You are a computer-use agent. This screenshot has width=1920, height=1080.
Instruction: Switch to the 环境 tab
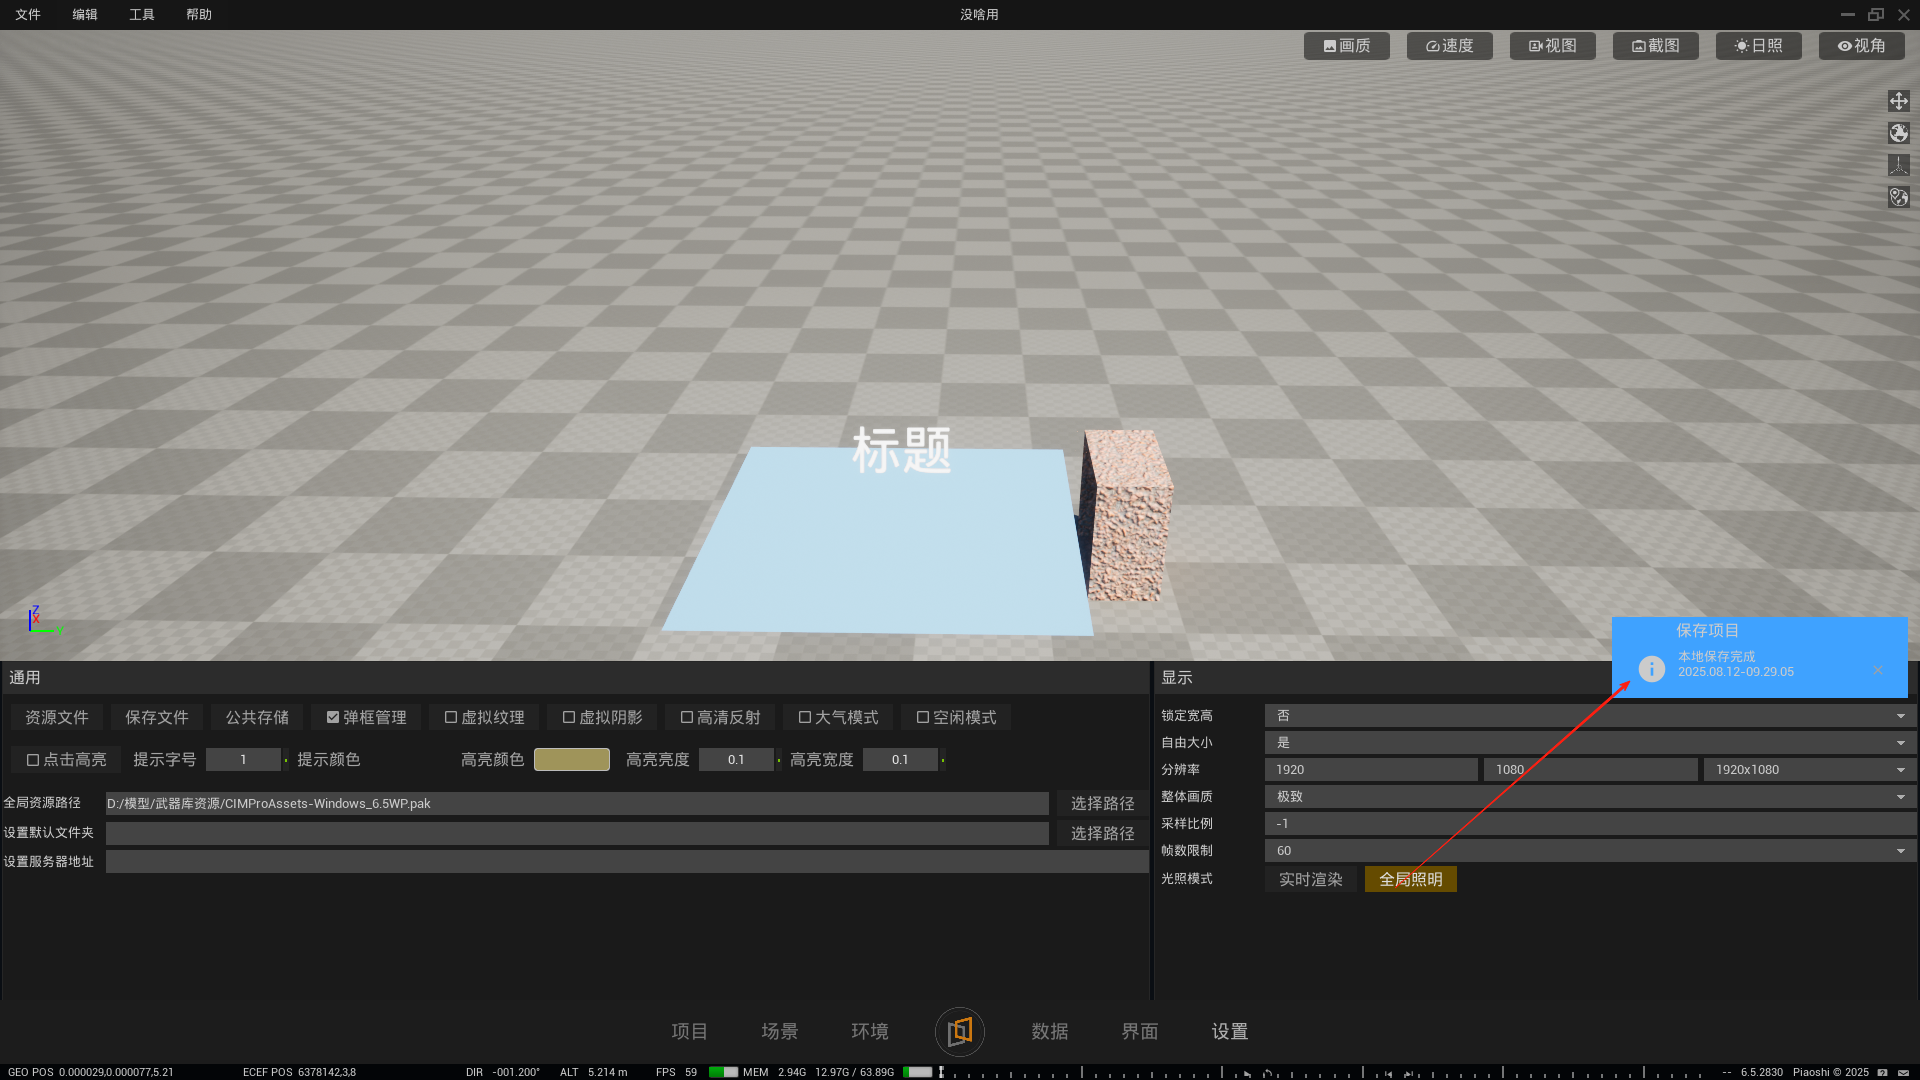[869, 1031]
